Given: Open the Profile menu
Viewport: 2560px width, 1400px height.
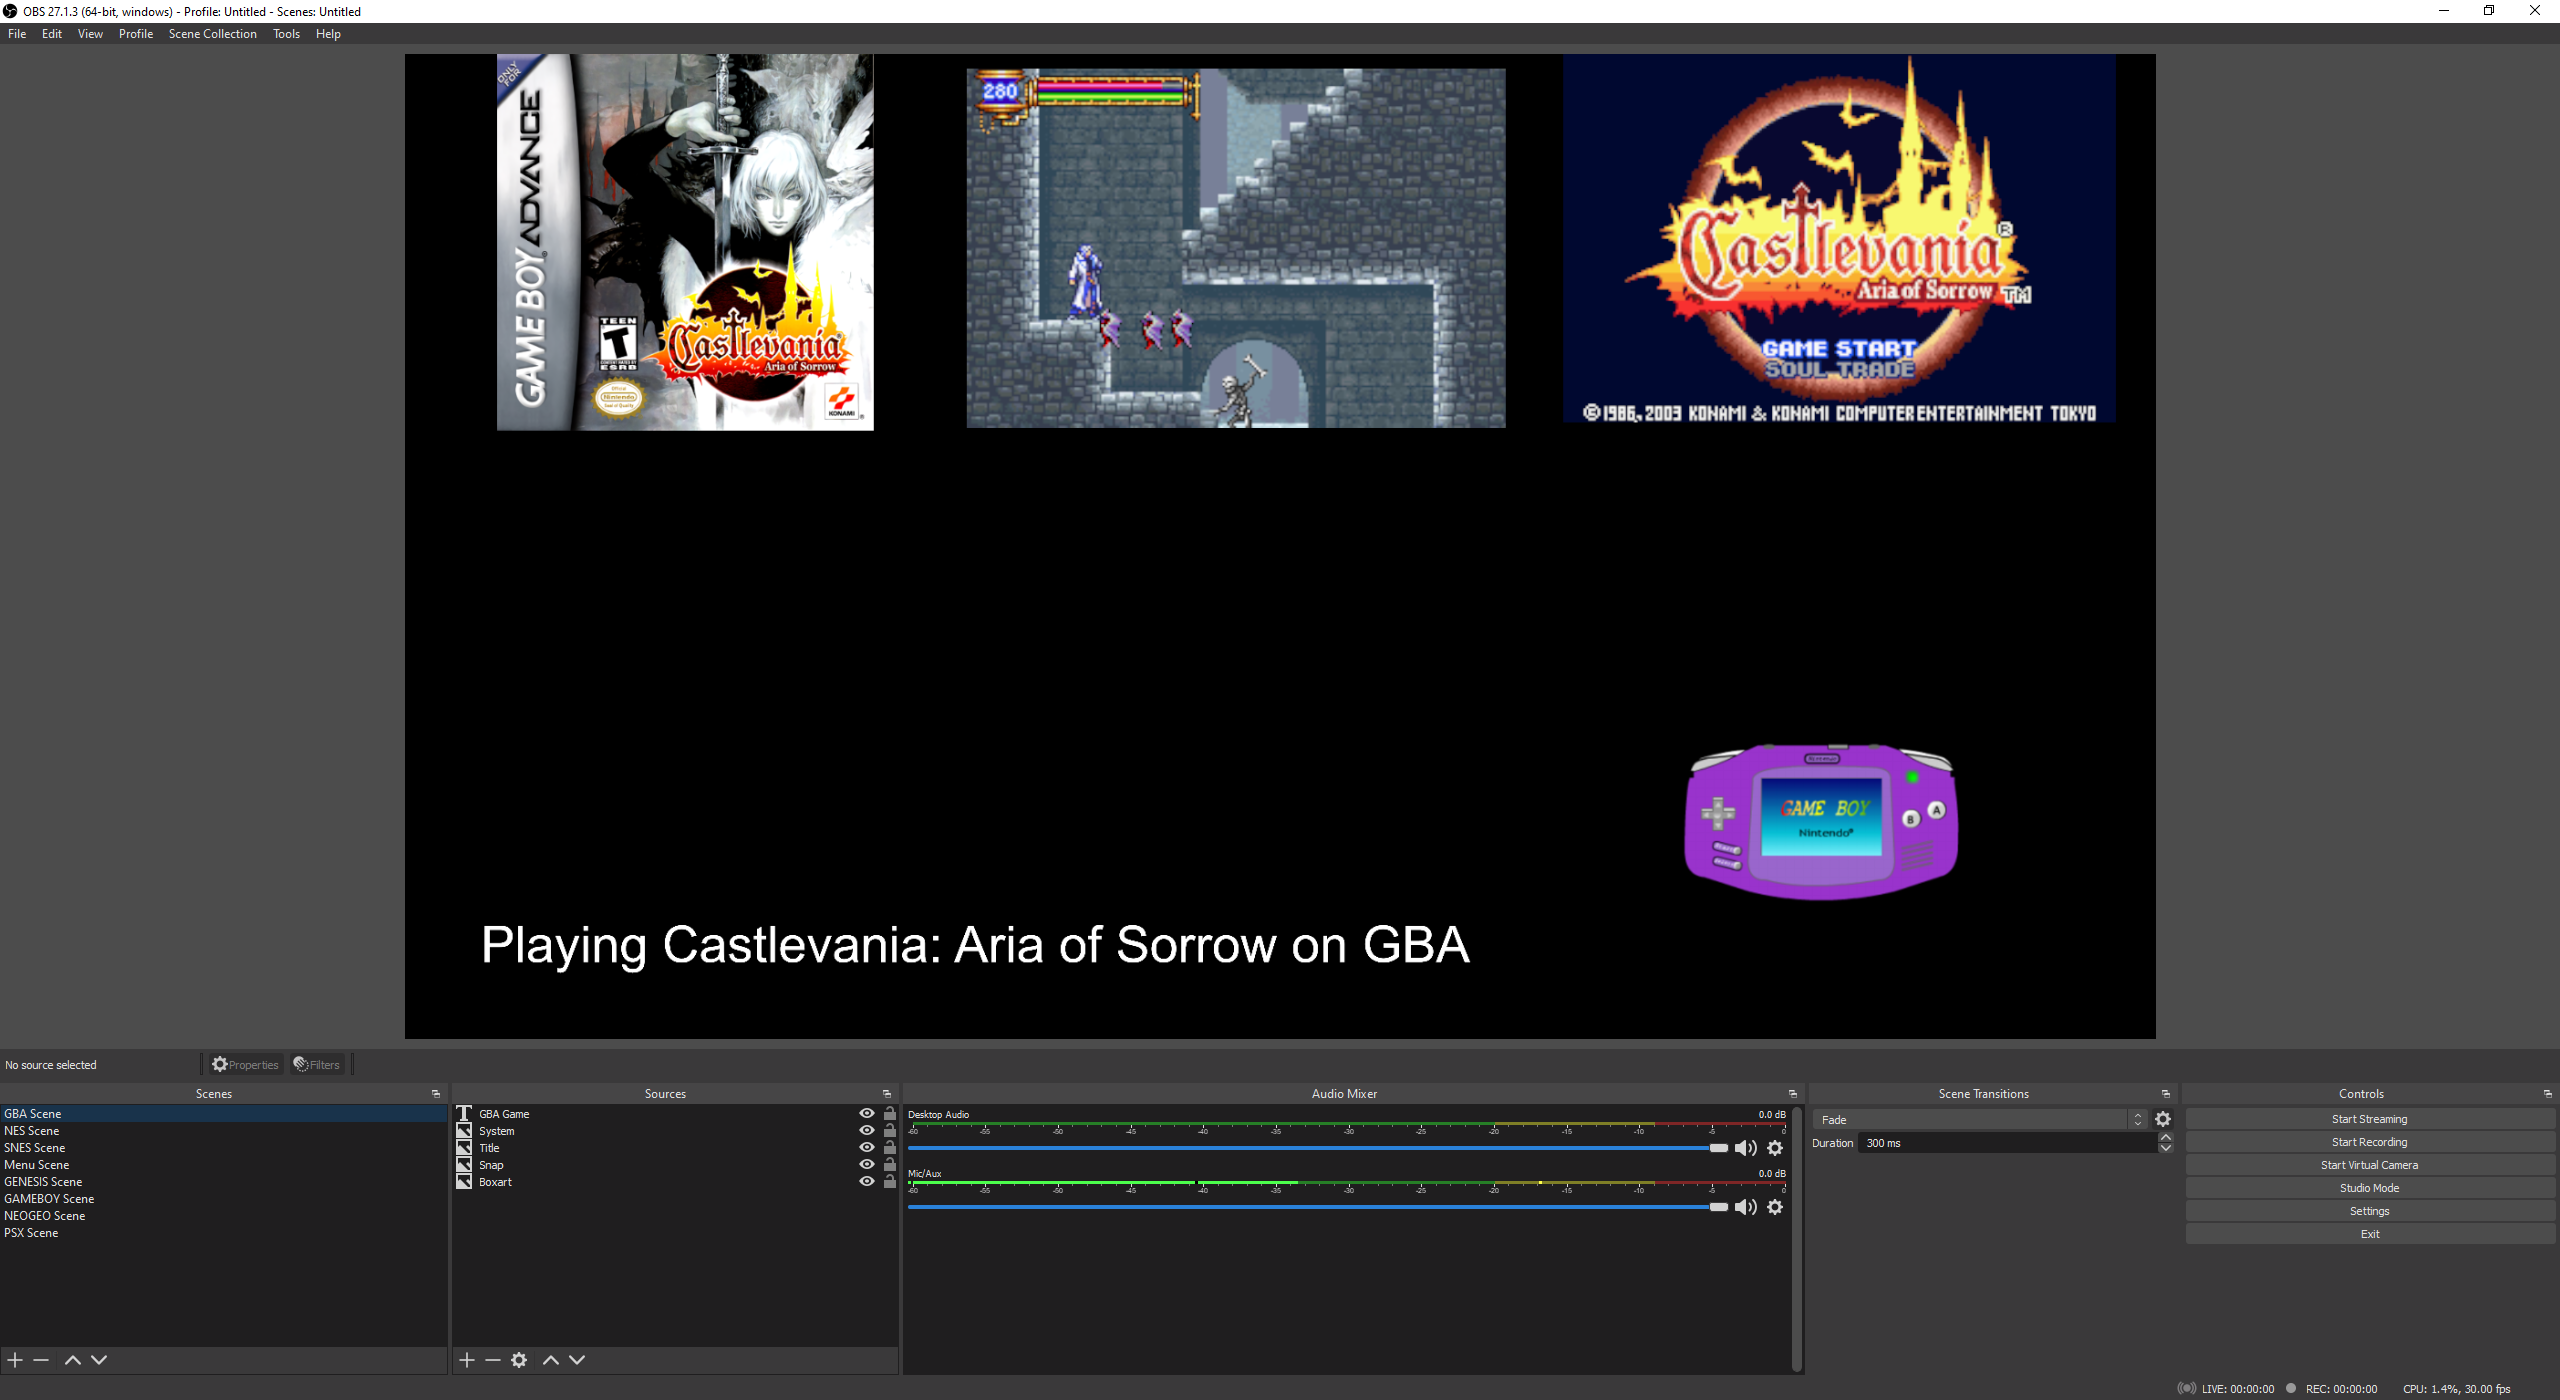Looking at the screenshot, I should coord(136,34).
